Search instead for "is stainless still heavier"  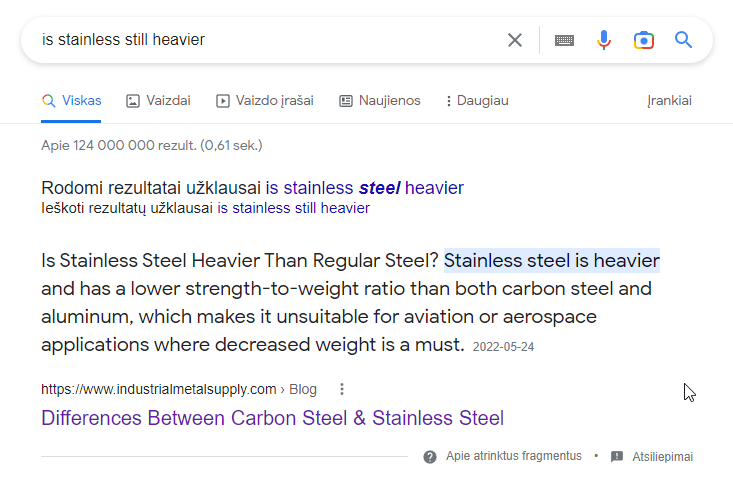tap(293, 208)
